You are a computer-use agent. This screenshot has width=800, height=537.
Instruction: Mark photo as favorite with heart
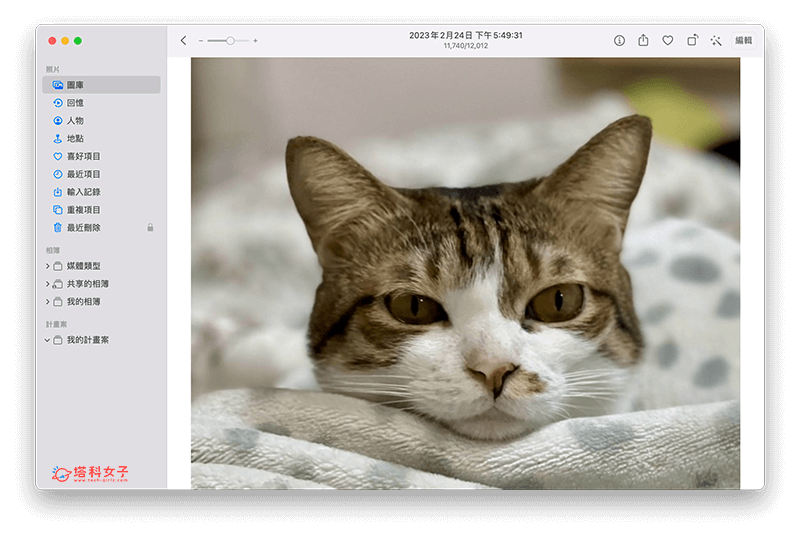click(668, 40)
